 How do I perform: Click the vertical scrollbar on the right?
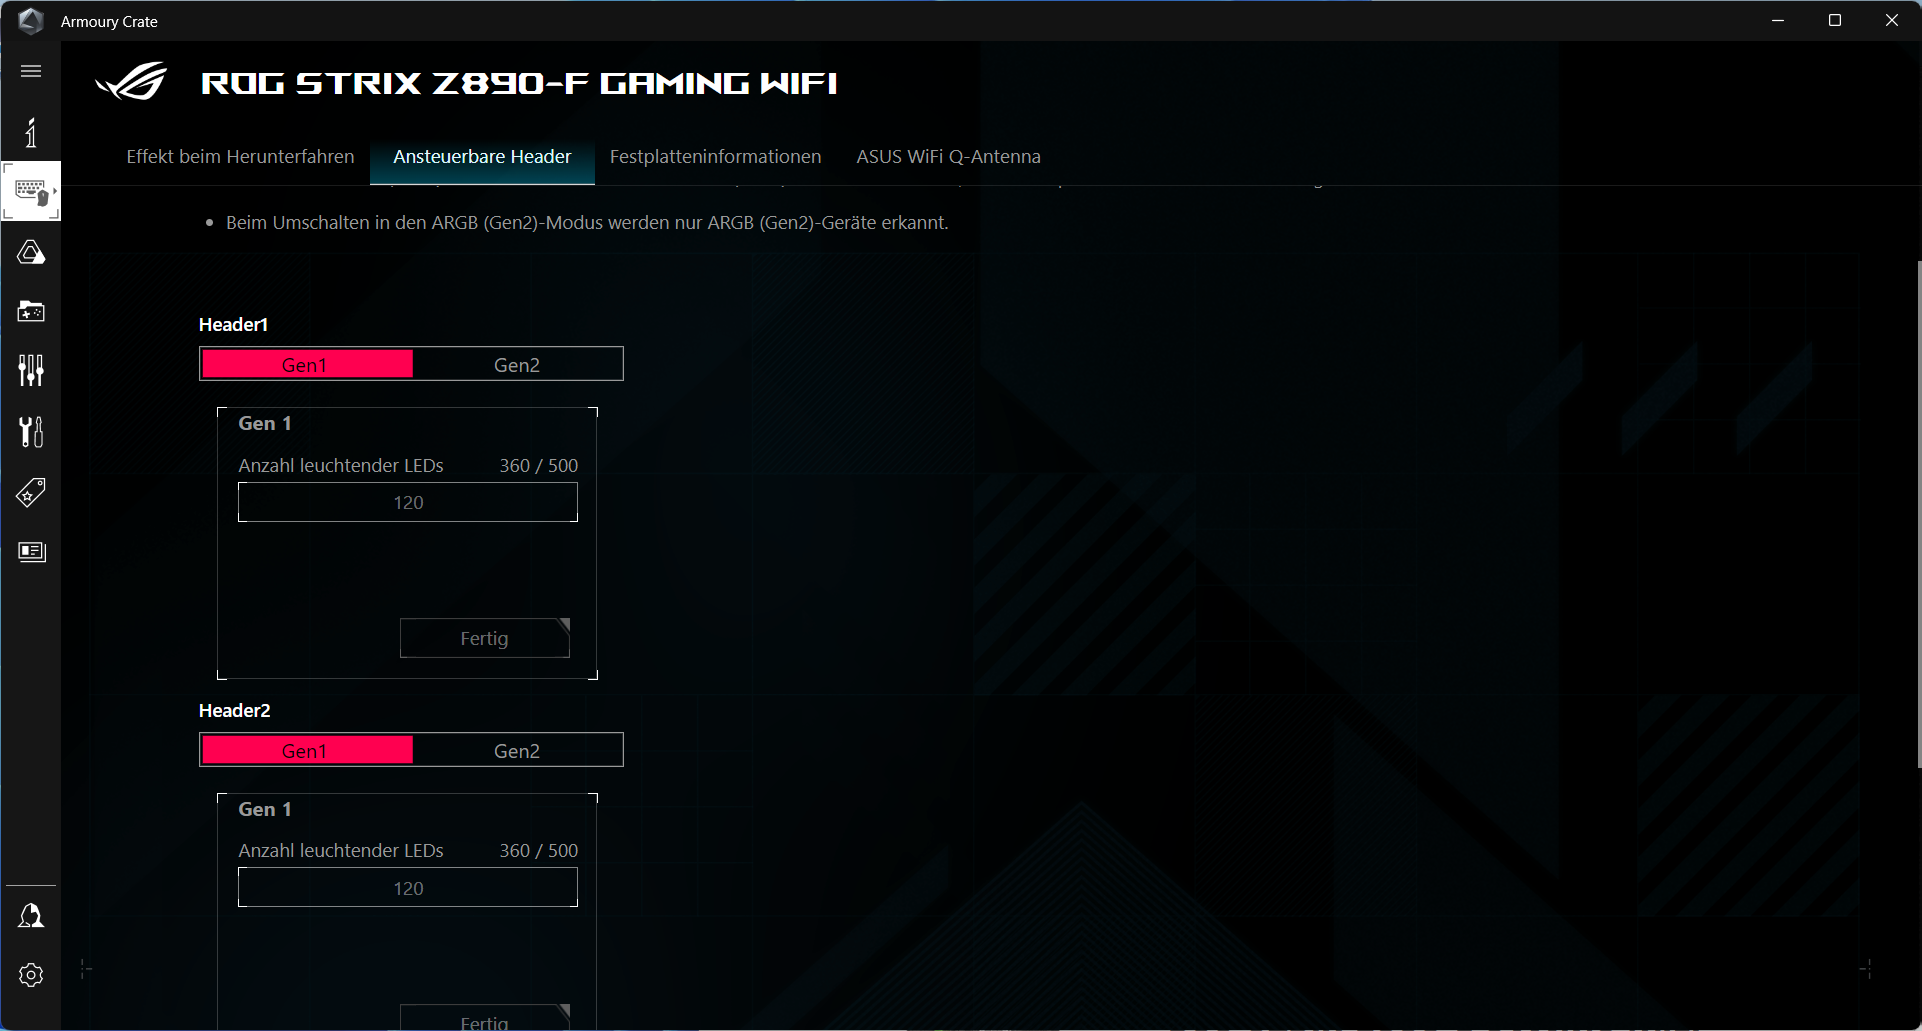tap(1917, 514)
